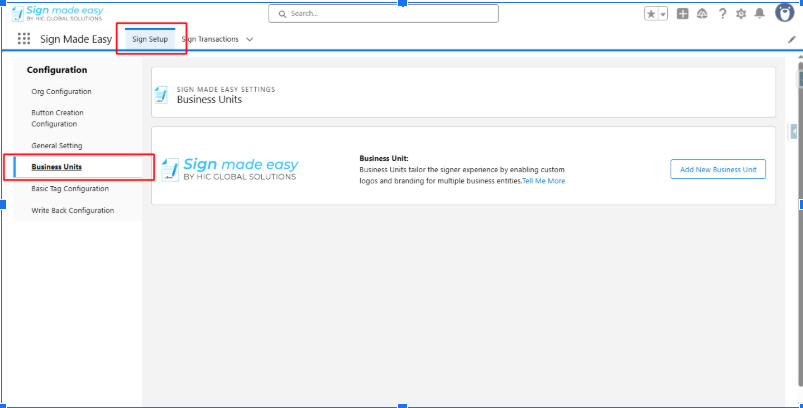Open General Setting in the sidebar
The height and width of the screenshot is (408, 803).
click(57, 145)
